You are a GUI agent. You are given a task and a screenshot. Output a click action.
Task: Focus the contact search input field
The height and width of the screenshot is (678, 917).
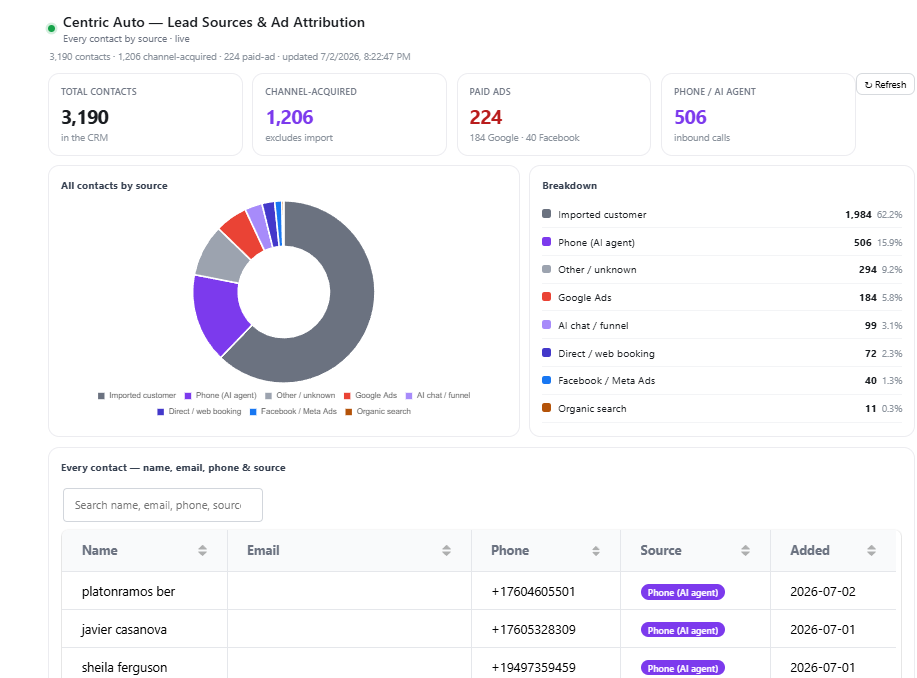point(163,505)
